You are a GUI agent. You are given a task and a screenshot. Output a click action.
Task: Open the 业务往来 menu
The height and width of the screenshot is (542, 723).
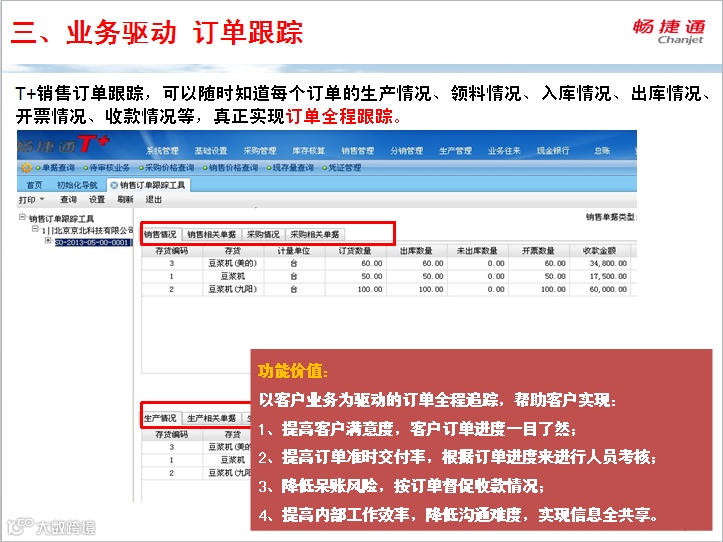[x=504, y=151]
